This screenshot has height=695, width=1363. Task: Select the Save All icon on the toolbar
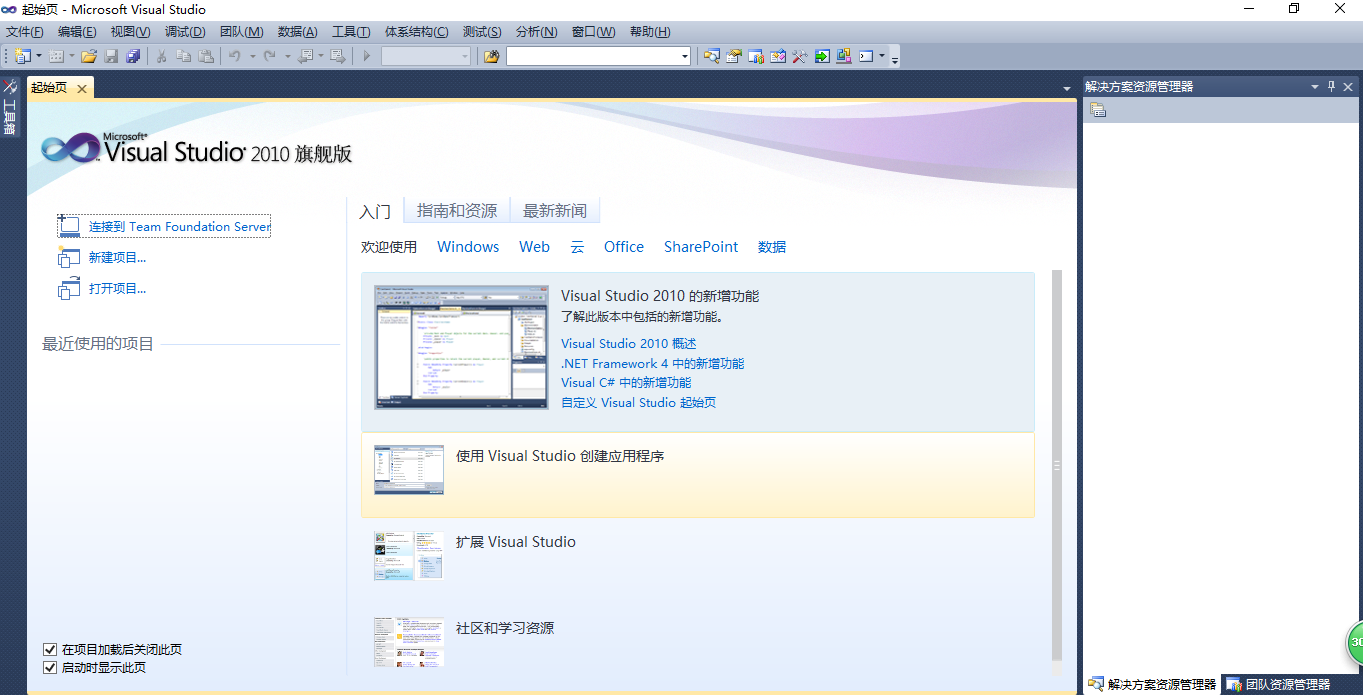pyautogui.click(x=135, y=56)
